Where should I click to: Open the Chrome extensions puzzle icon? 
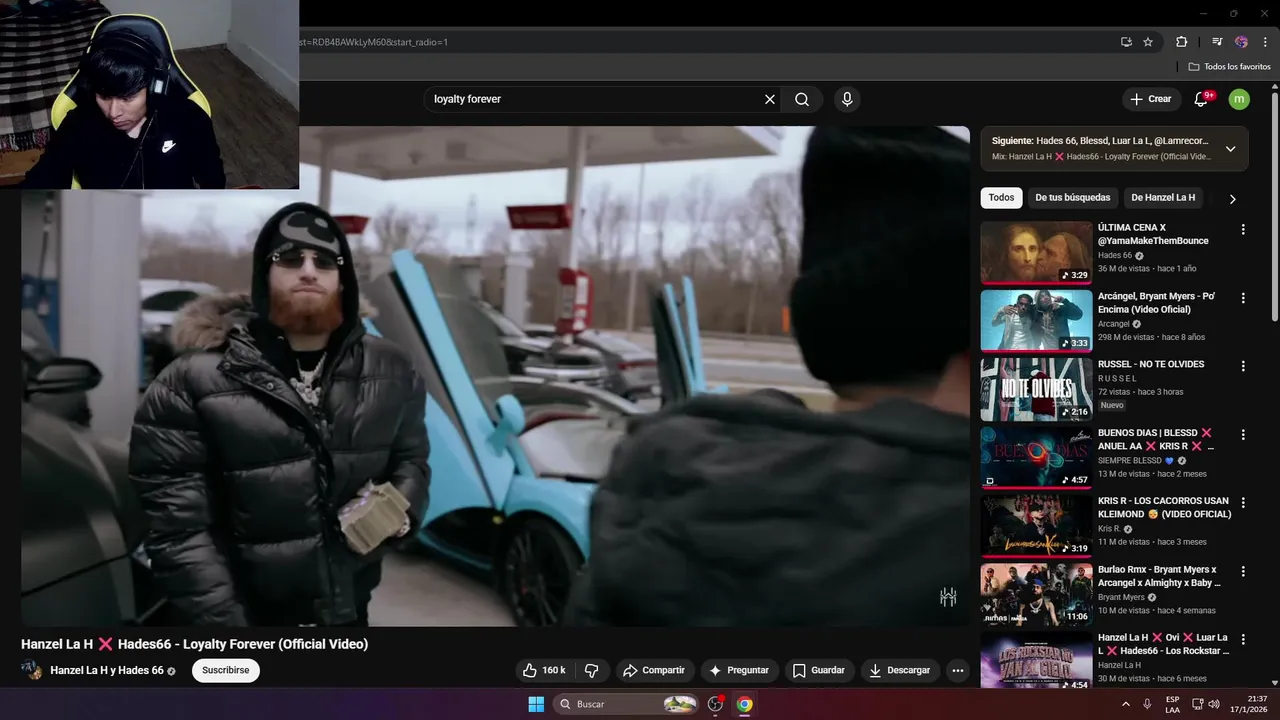click(x=1181, y=42)
